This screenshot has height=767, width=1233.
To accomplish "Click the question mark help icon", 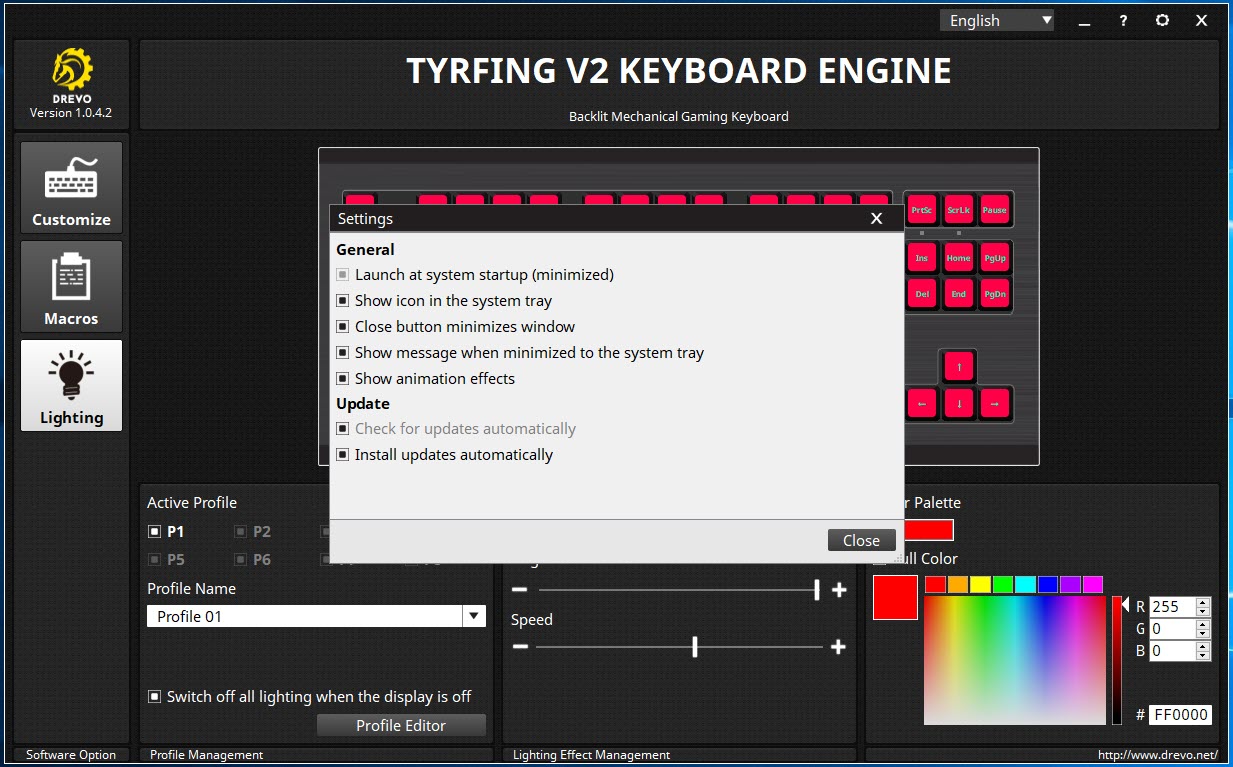I will [1124, 20].
